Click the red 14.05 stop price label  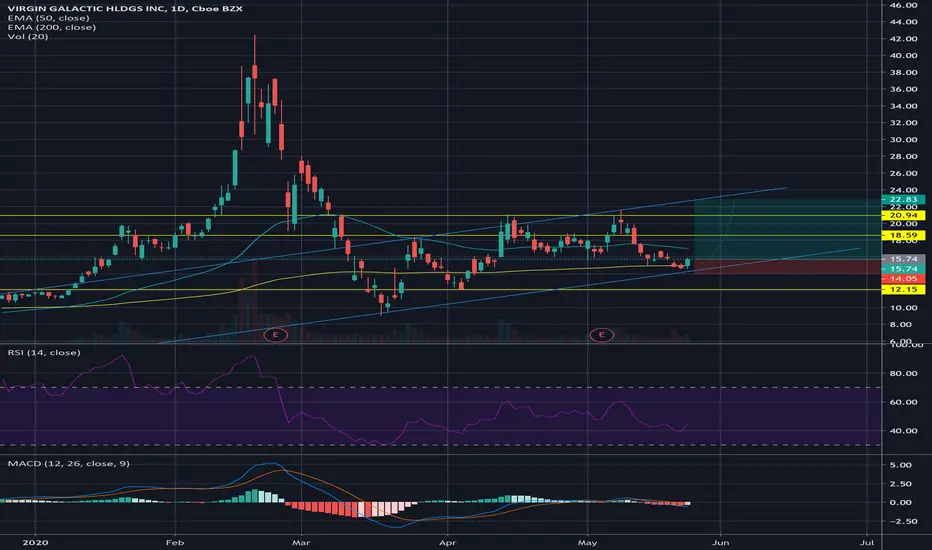click(x=903, y=278)
